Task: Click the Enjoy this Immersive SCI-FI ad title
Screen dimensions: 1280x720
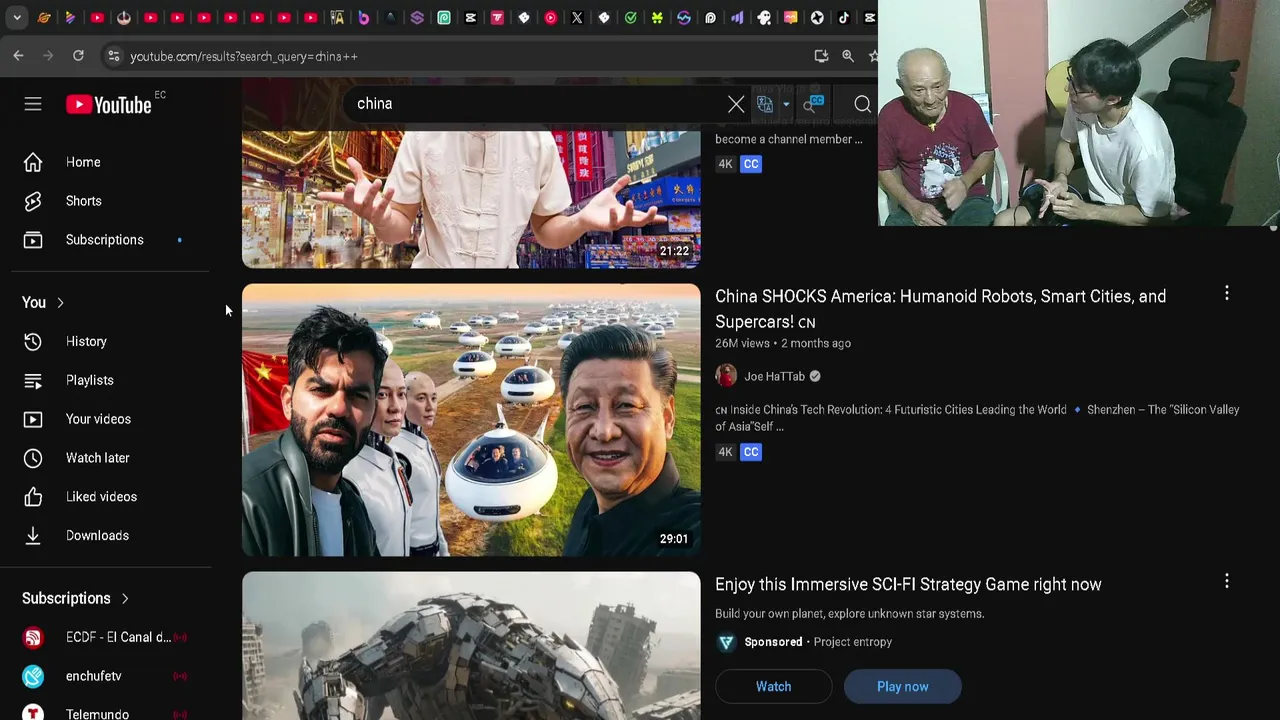Action: click(x=908, y=584)
